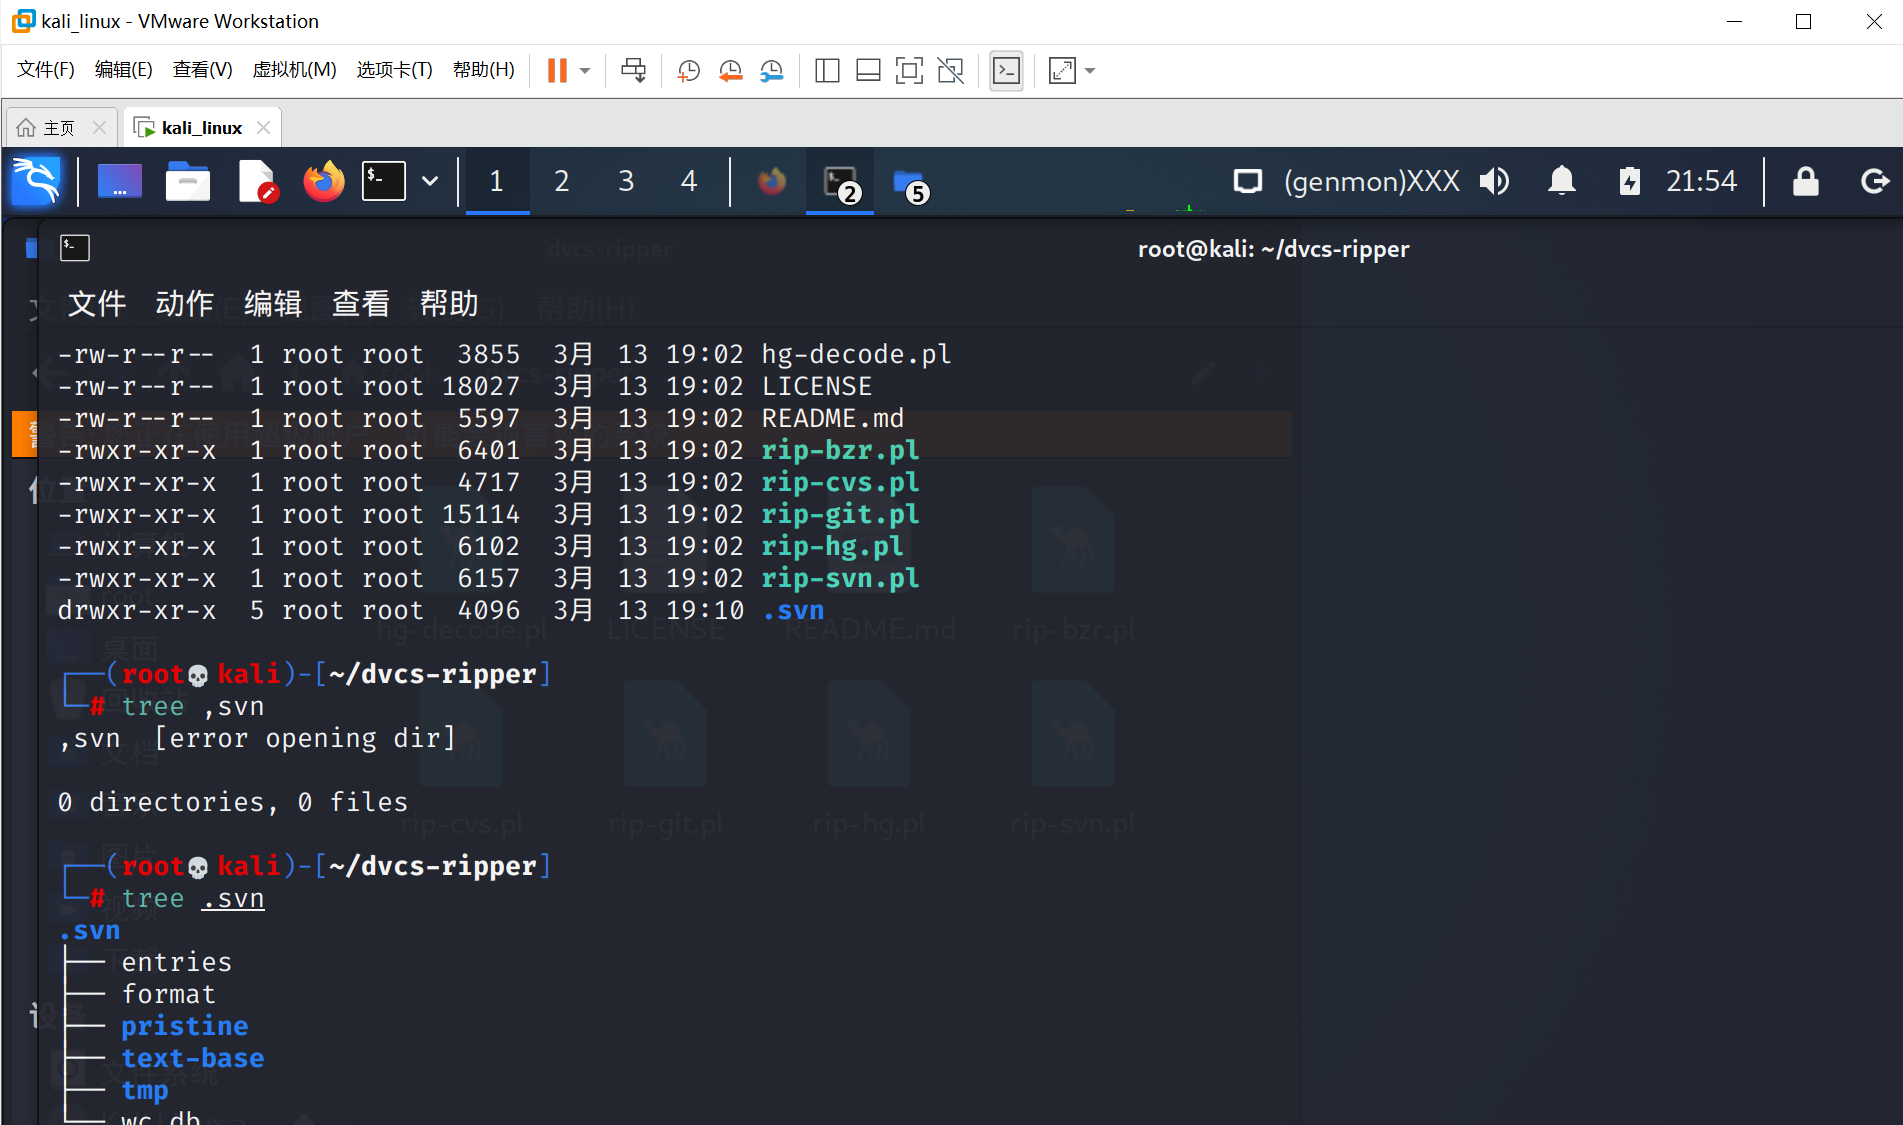Open the 编辑(E) menu in VMware
The height and width of the screenshot is (1125, 1903).
click(x=123, y=69)
